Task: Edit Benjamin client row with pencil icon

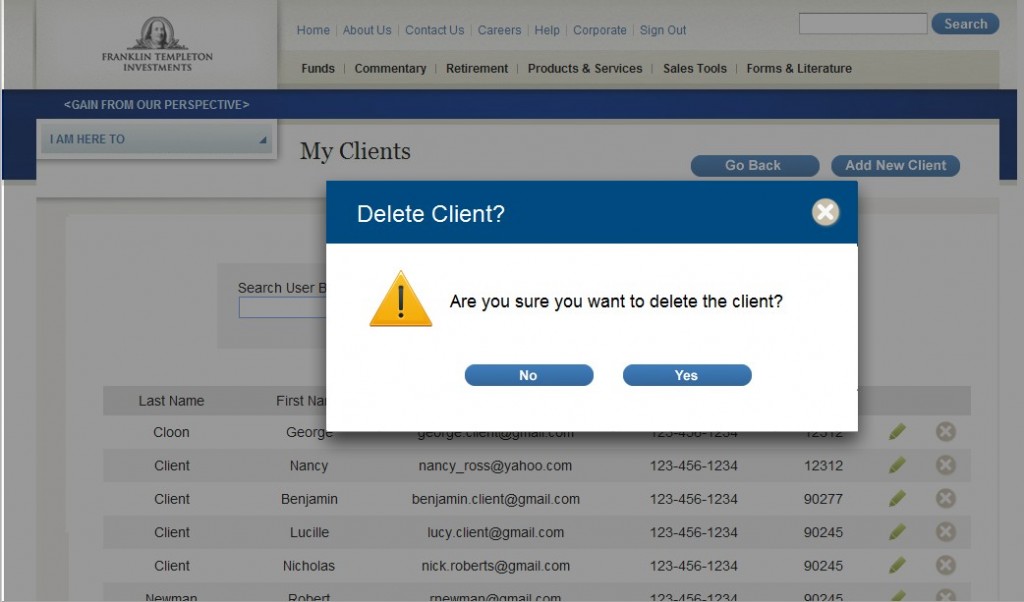Action: 897,498
